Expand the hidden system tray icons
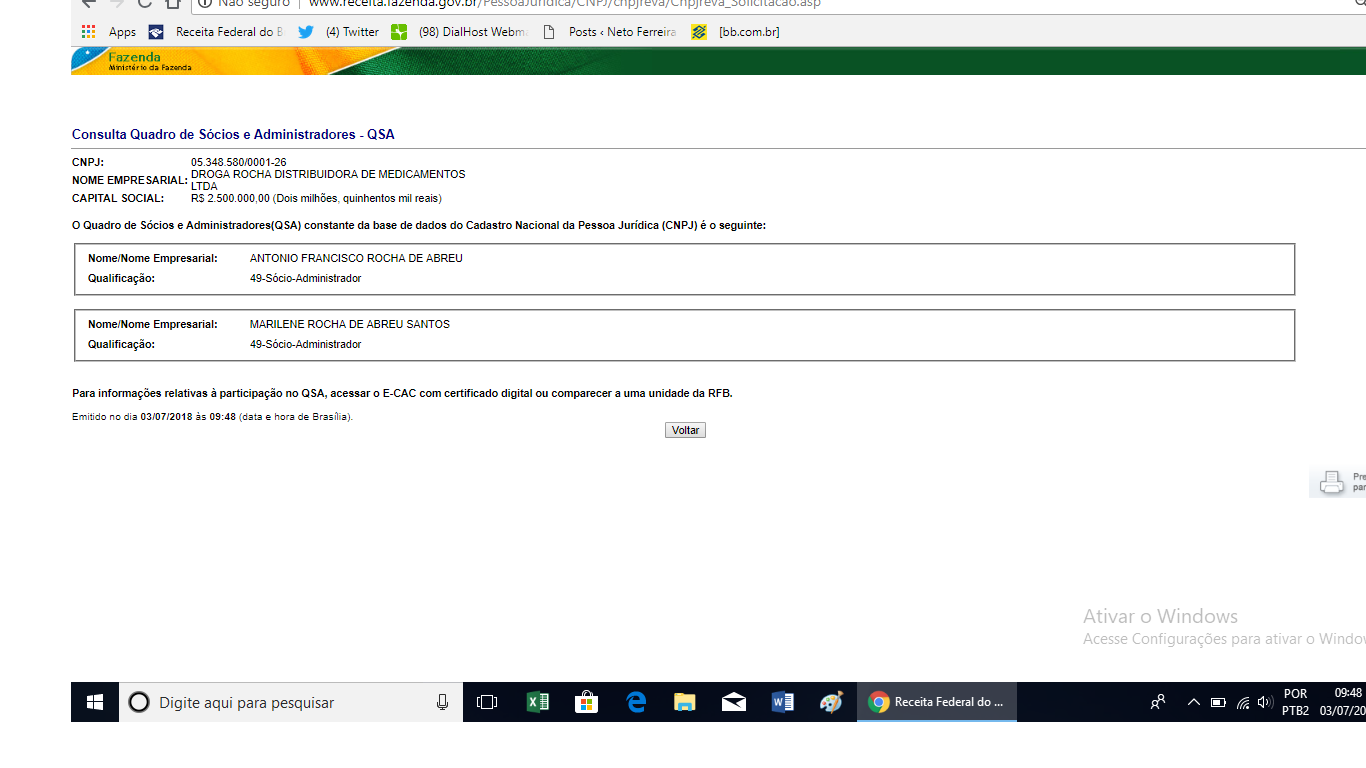This screenshot has height=768, width=1366. coord(1193,702)
